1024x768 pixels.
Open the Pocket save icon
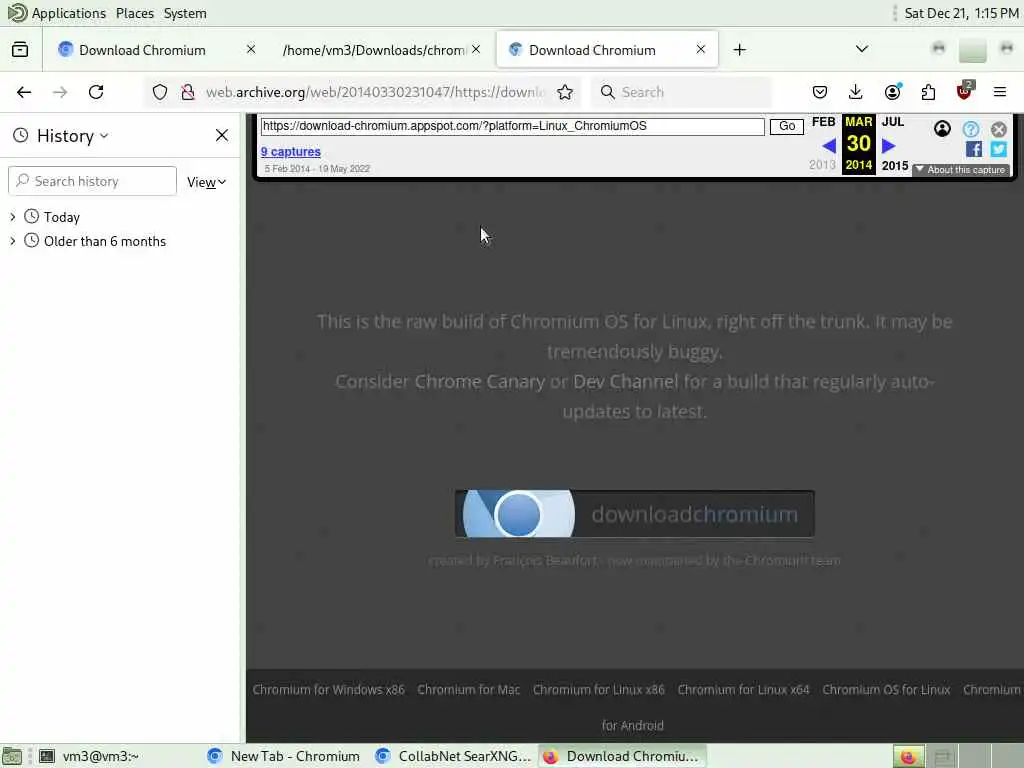coord(820,92)
